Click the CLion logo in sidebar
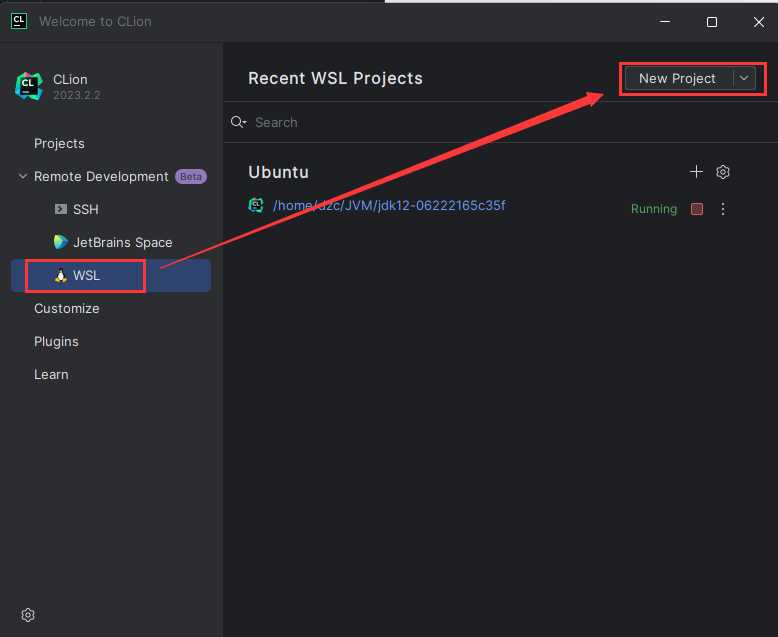Image resolution: width=778 pixels, height=637 pixels. point(29,86)
